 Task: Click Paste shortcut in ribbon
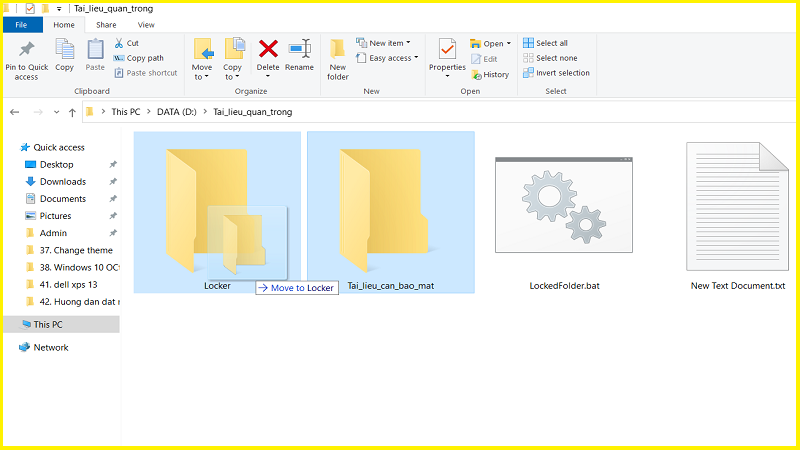click(146, 73)
